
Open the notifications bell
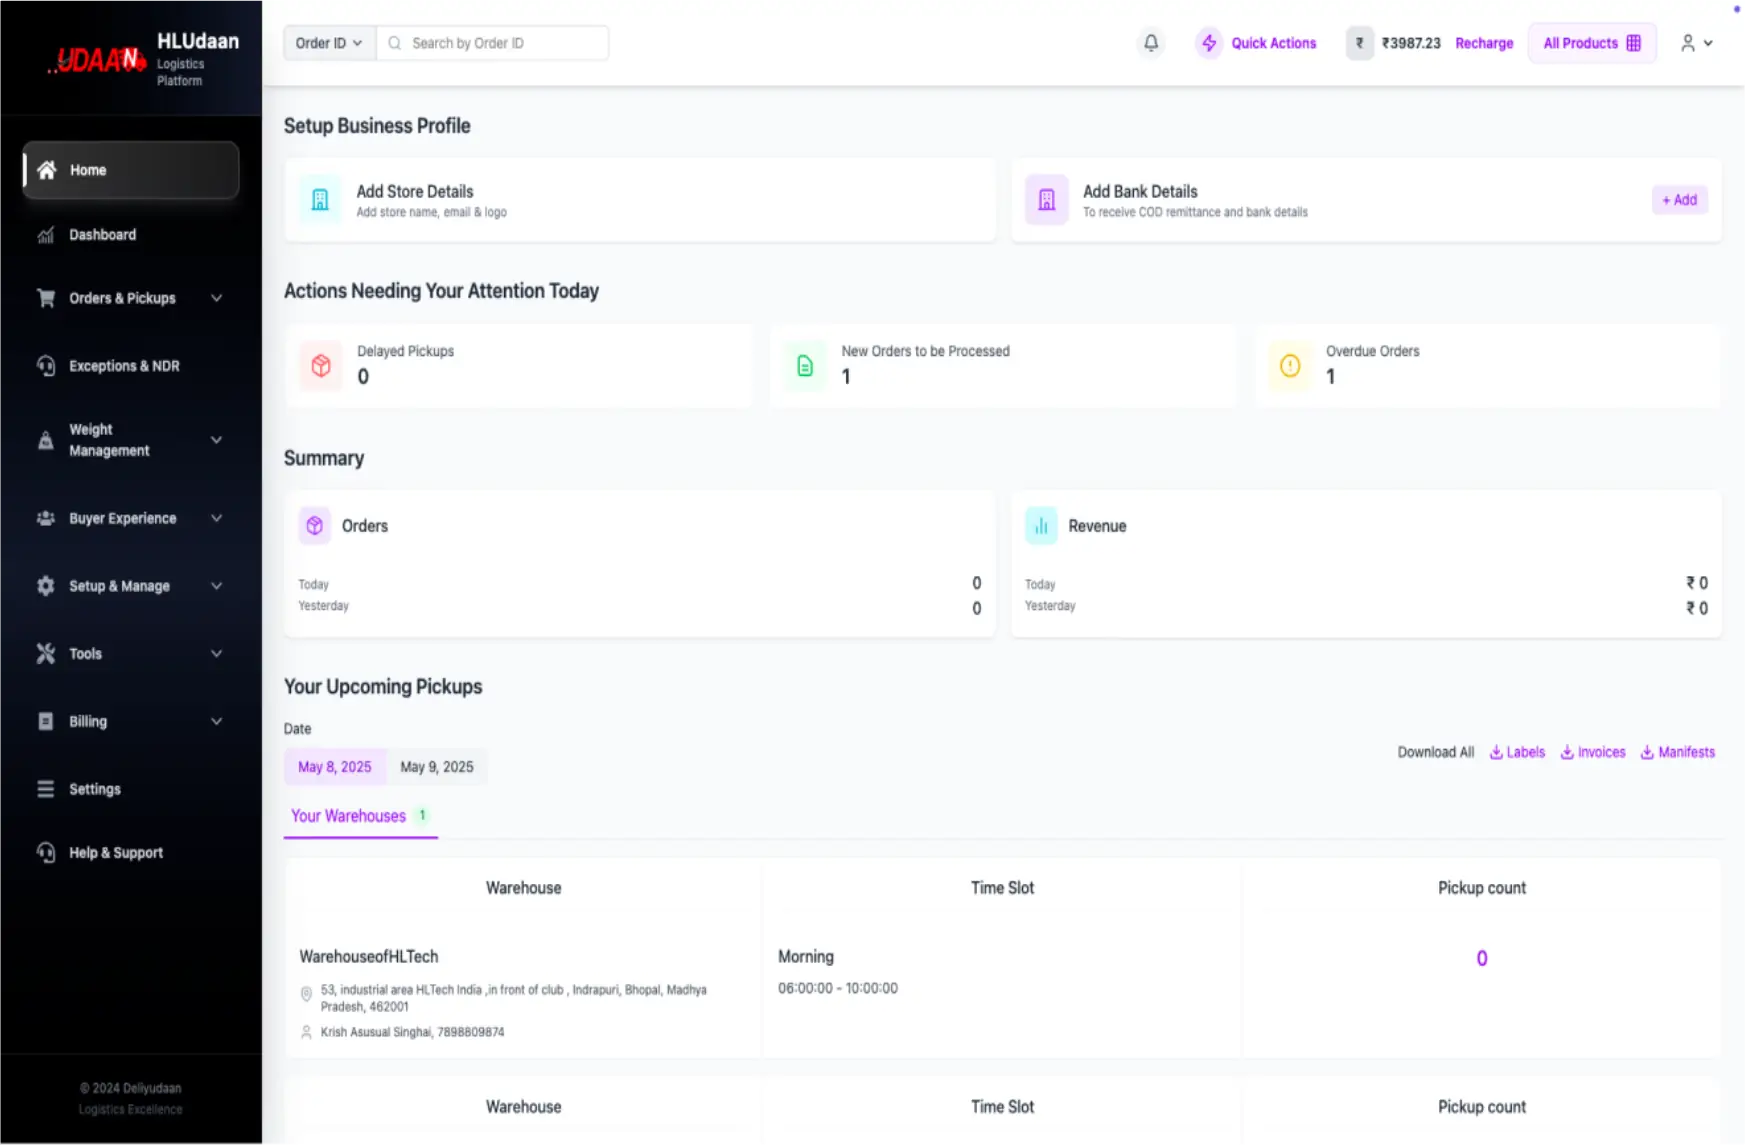[1151, 43]
